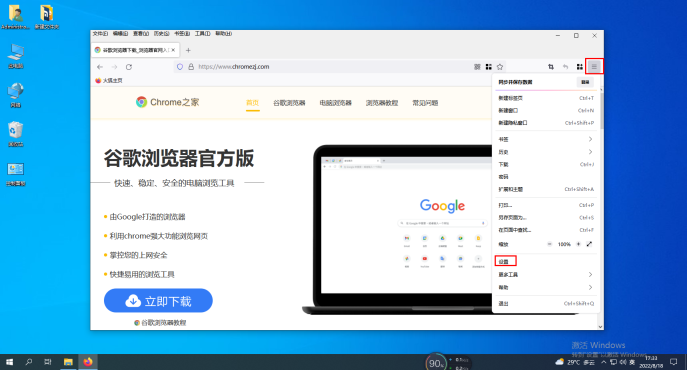Click the padlock site security icon
The width and height of the screenshot is (687, 370).
pos(191,67)
